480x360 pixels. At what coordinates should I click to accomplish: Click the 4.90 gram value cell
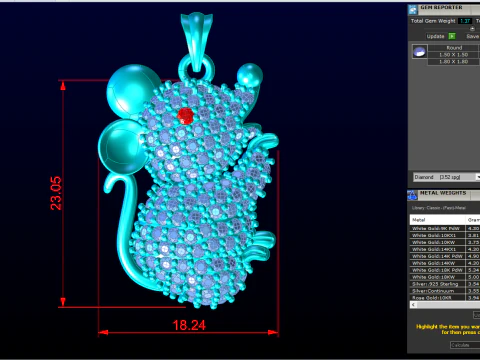pos(473,256)
